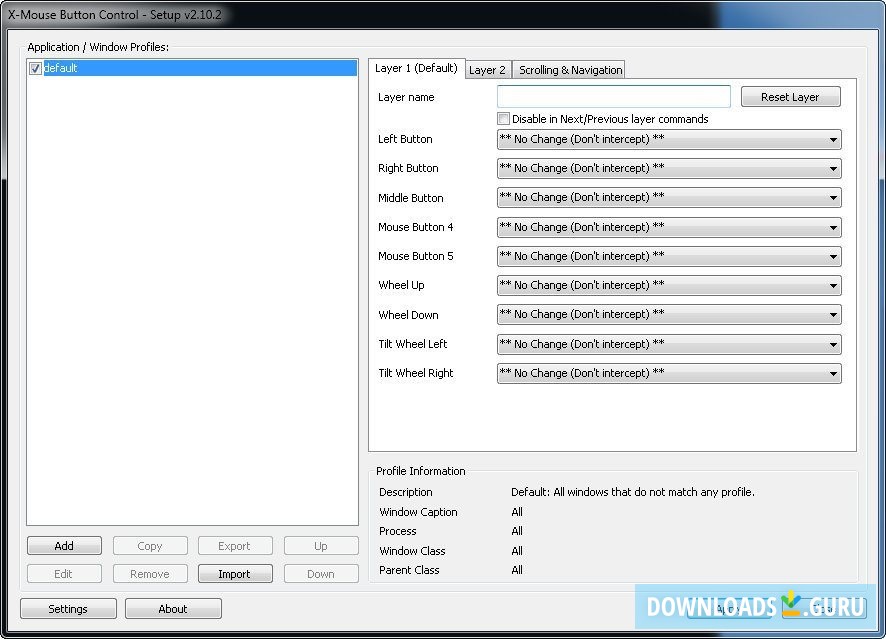
Task: Open the Scrolling & Navigation tab
Action: pos(570,70)
